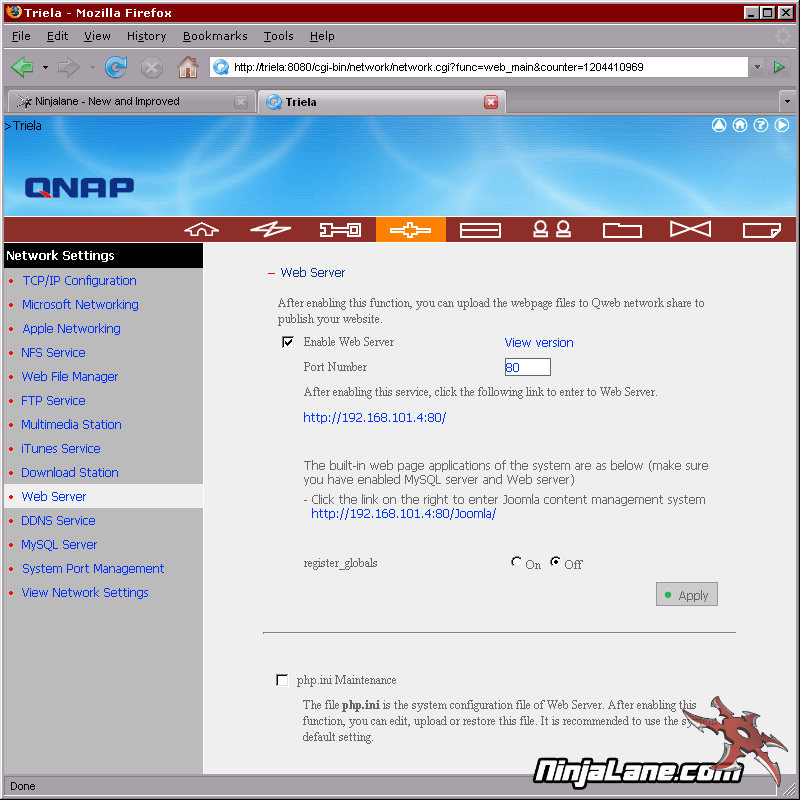Viewport: 800px width, 800px height.
Task: Click the Firefox Forward arrow button
Action: point(68,67)
